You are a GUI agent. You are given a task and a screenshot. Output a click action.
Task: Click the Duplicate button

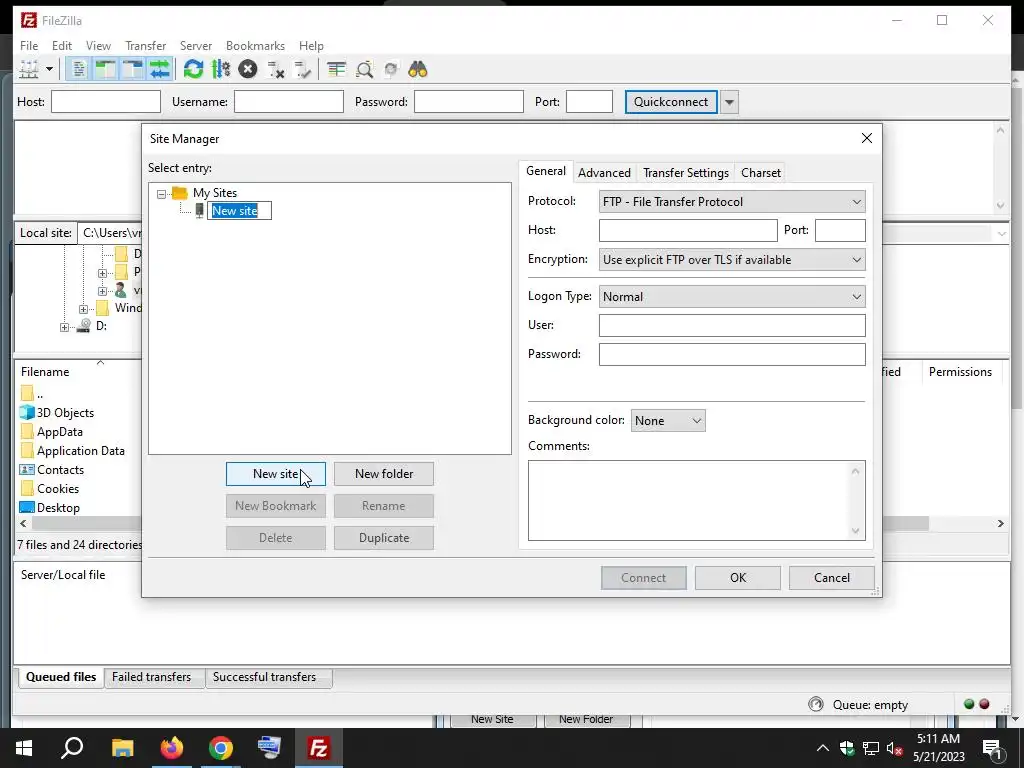pos(384,538)
